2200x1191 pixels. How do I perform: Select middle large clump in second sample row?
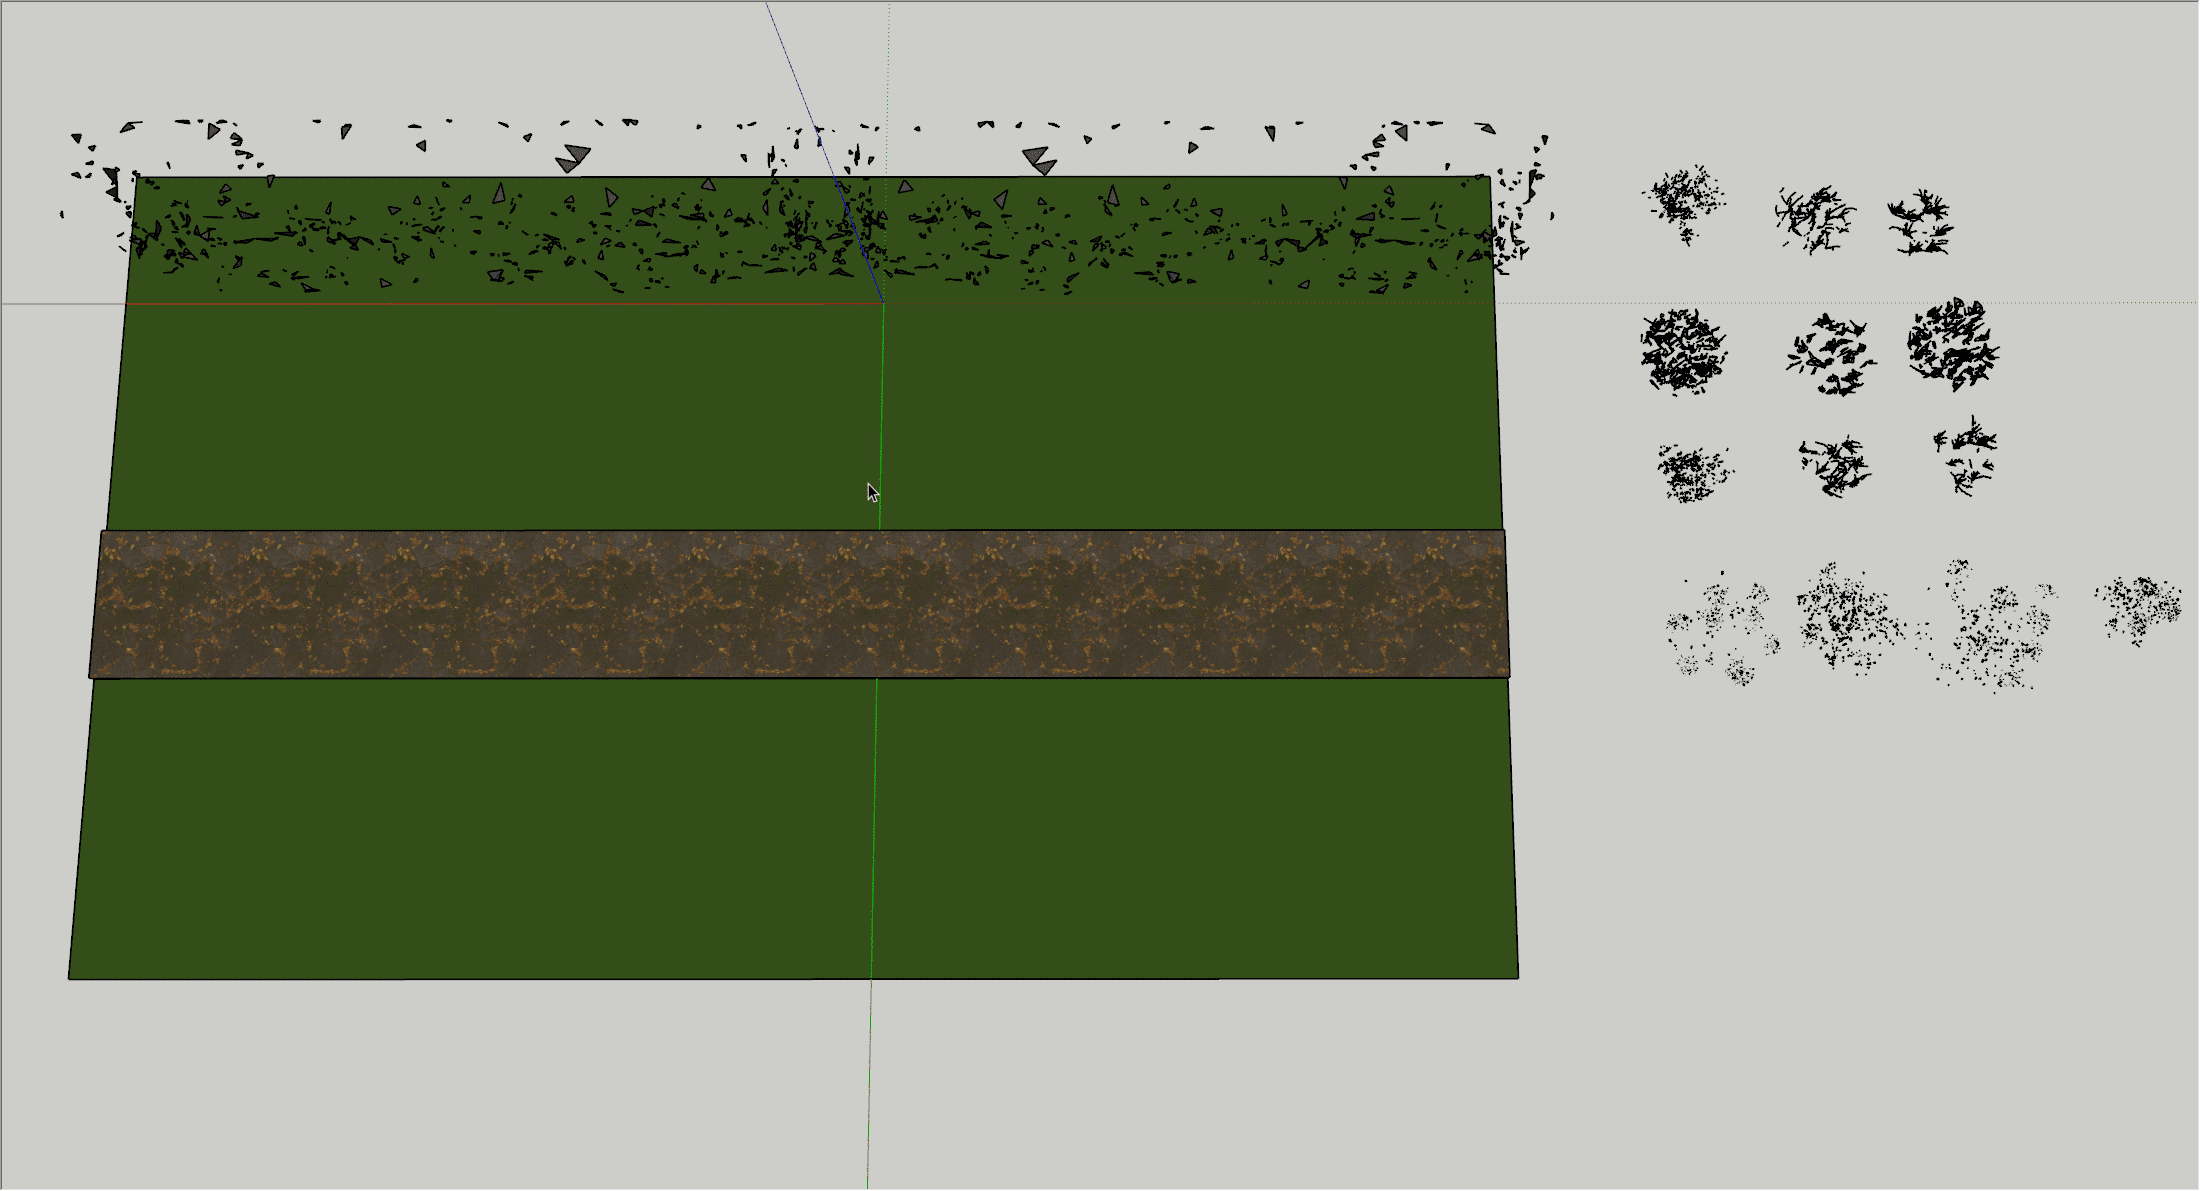[x=1831, y=355]
